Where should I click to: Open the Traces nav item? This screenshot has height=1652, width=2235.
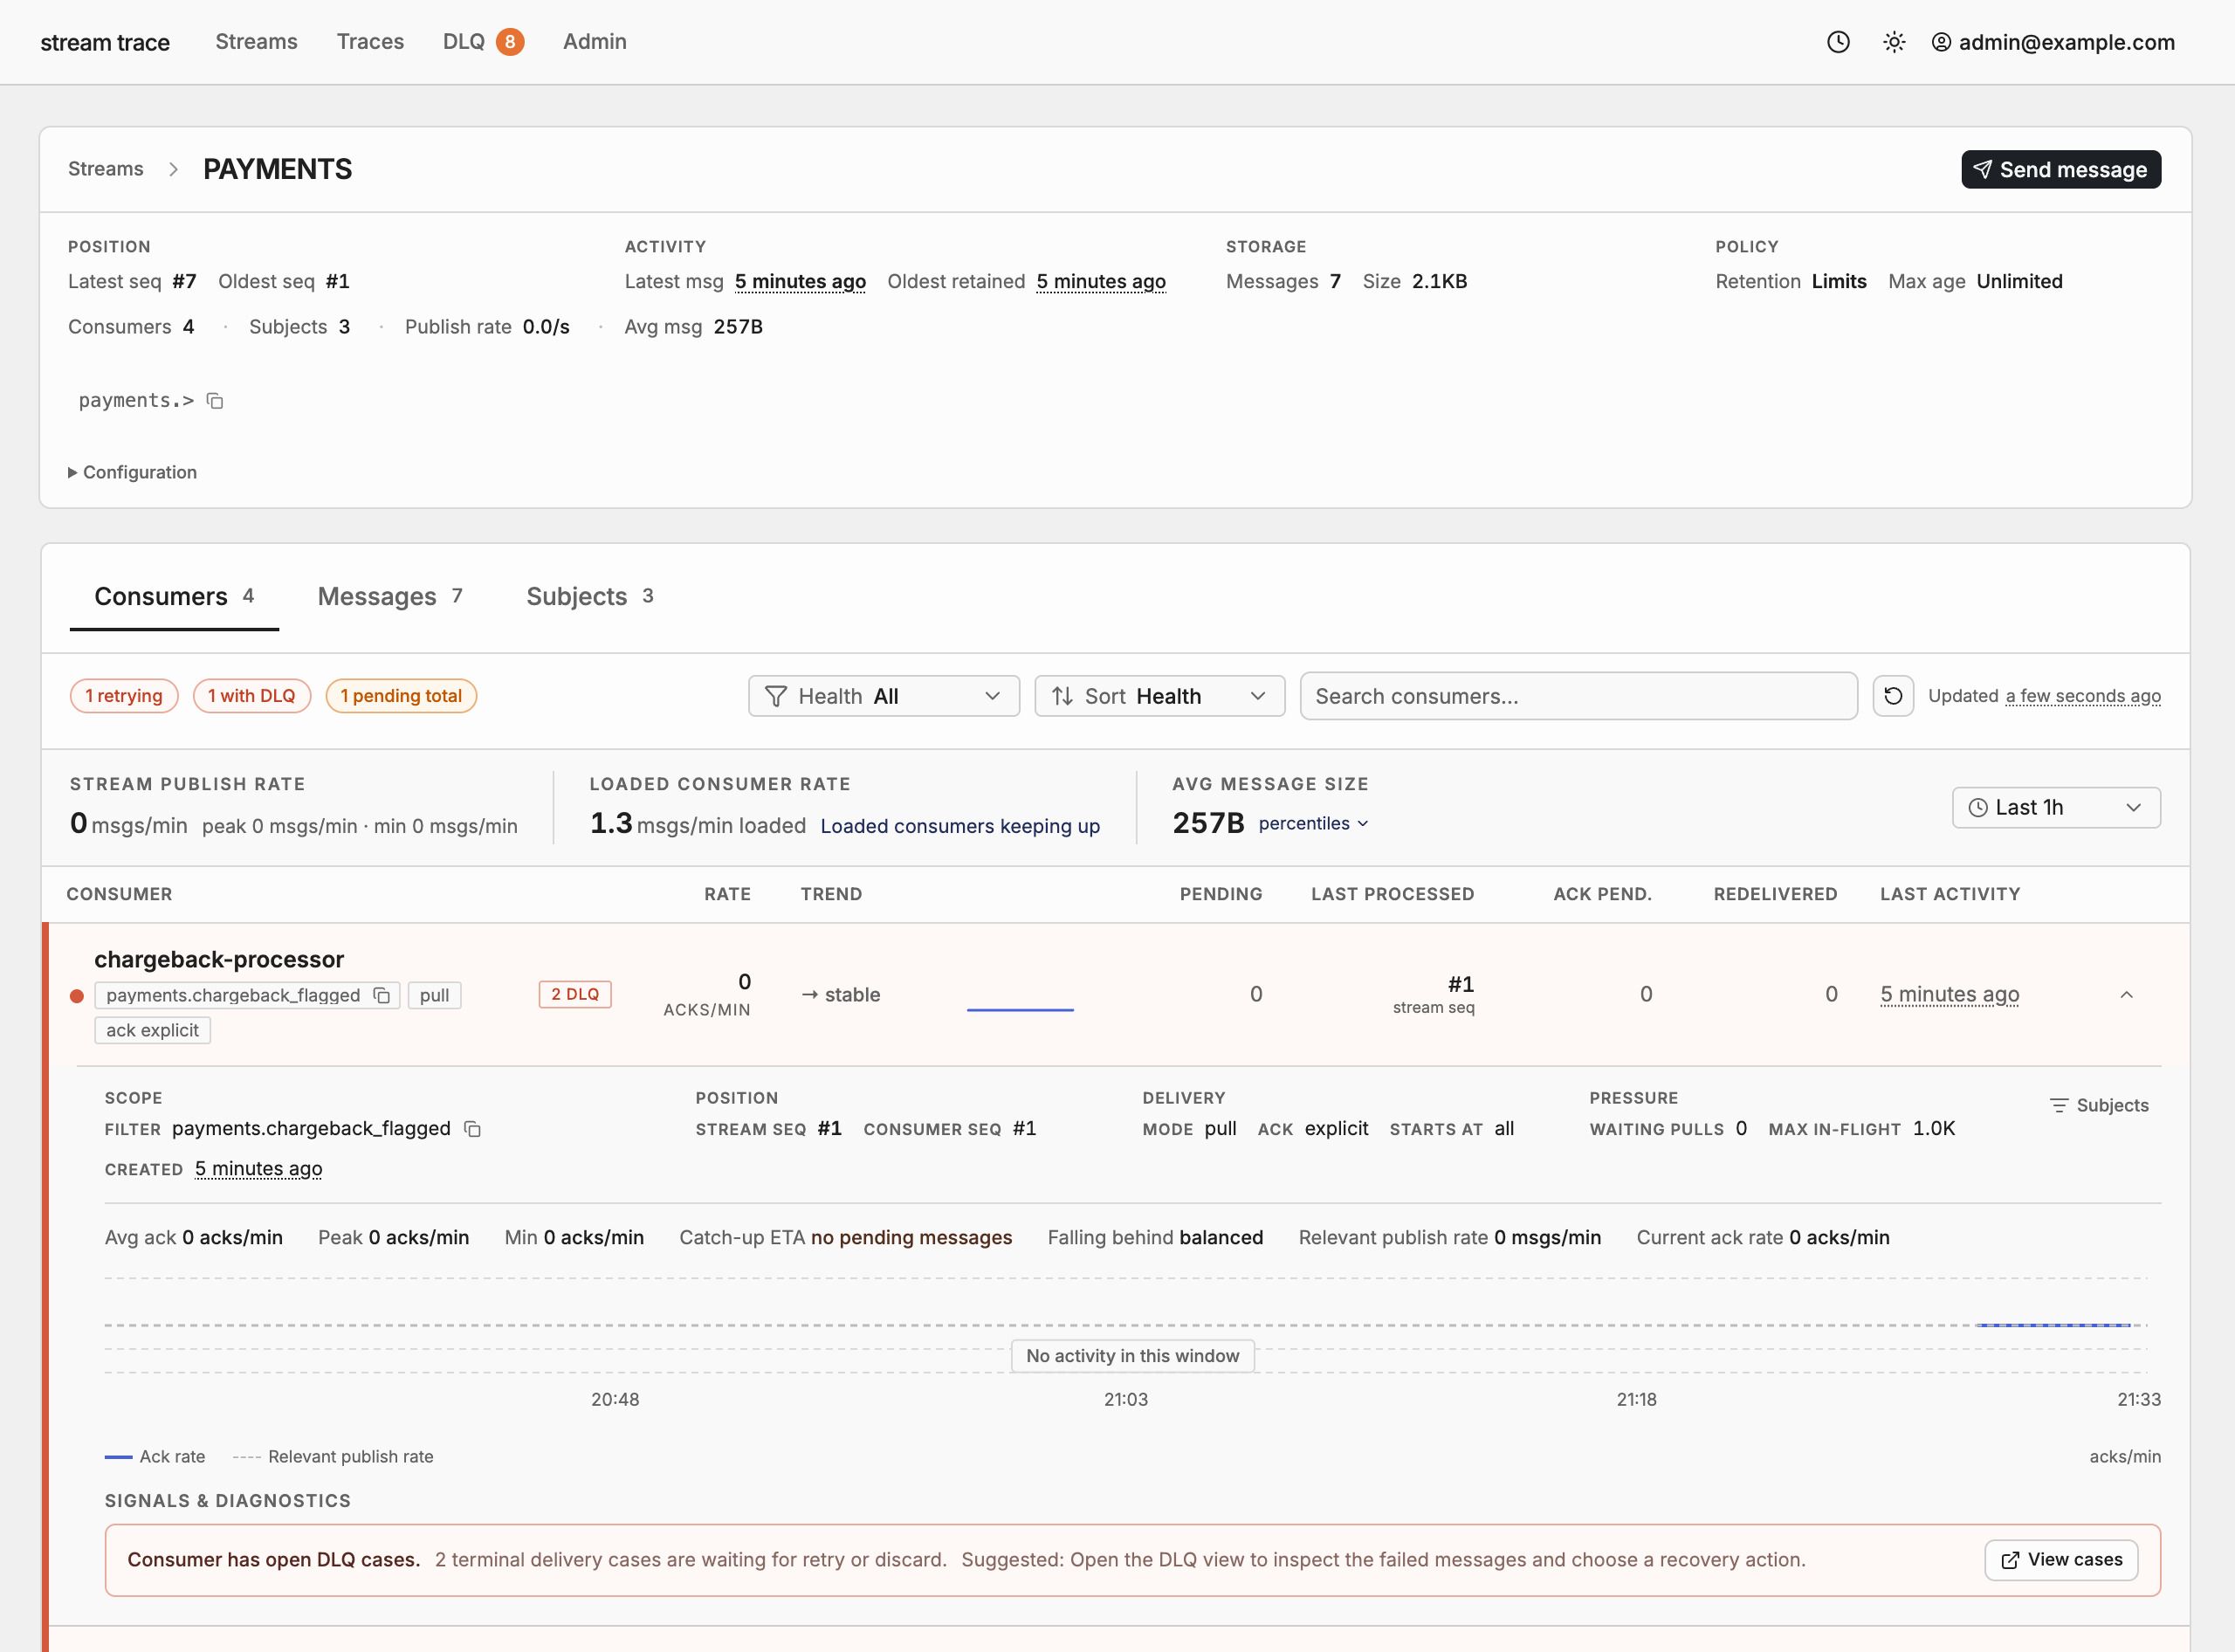(x=370, y=42)
